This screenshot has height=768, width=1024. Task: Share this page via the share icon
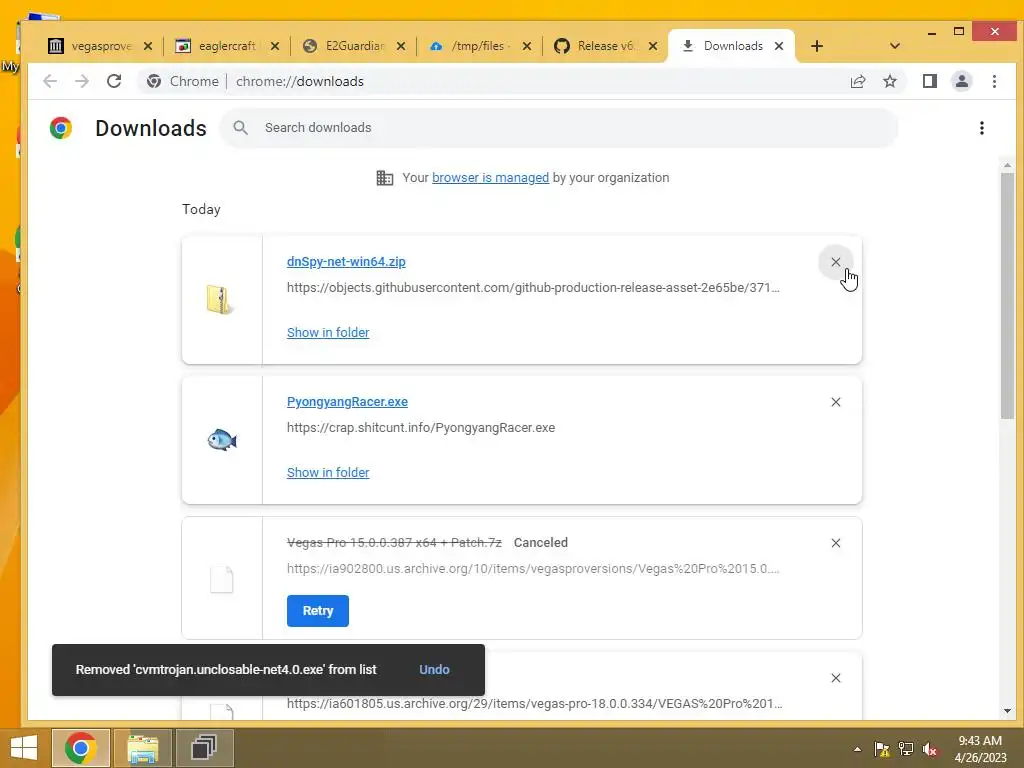point(858,81)
